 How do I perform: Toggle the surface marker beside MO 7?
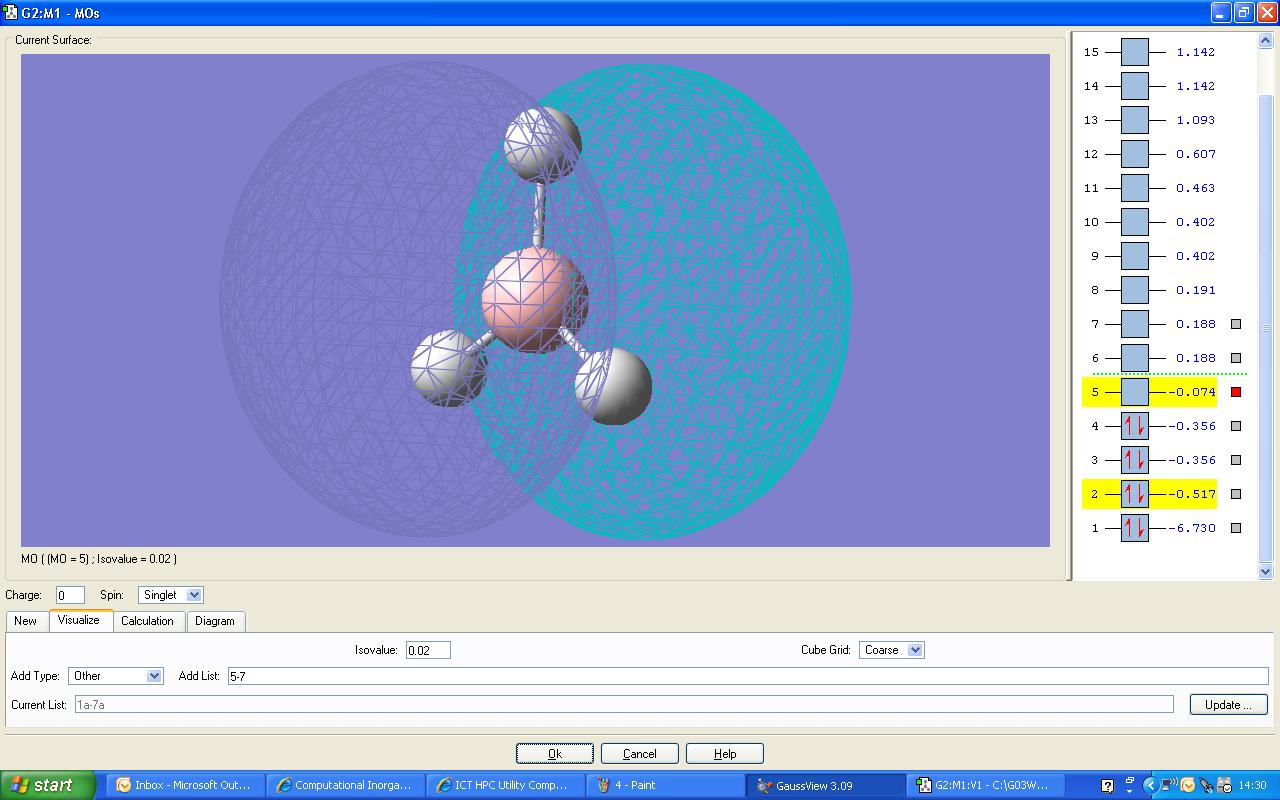(x=1236, y=324)
